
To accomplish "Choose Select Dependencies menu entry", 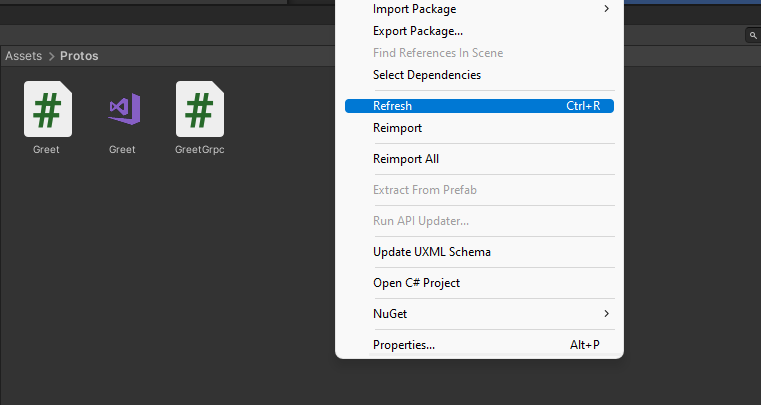I will 426,75.
